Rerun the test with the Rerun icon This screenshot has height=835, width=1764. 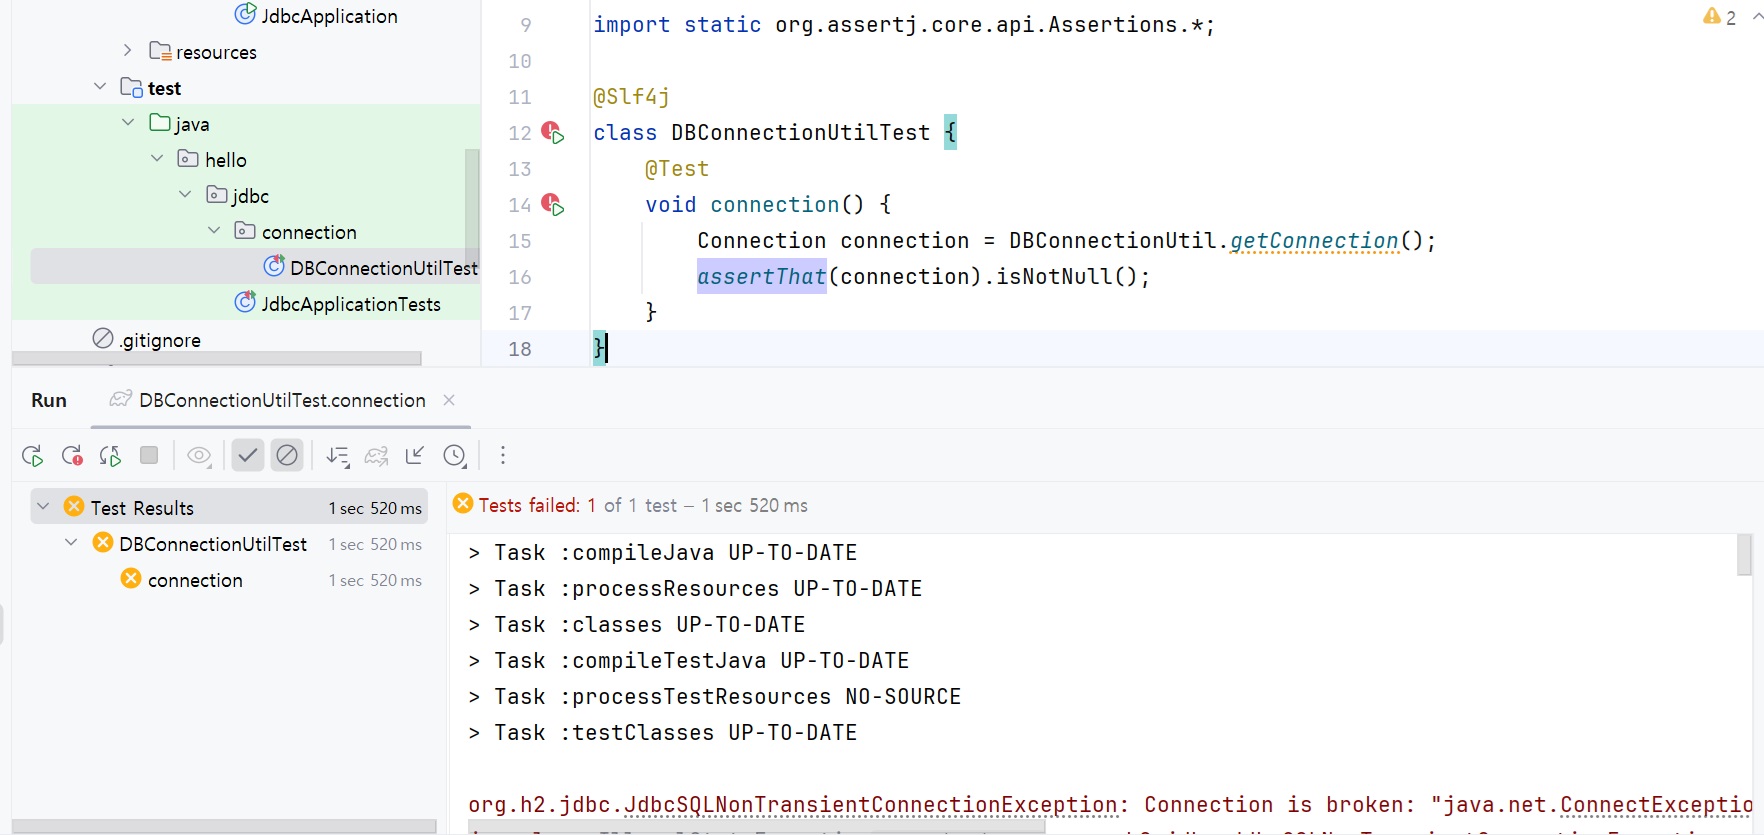(32, 456)
